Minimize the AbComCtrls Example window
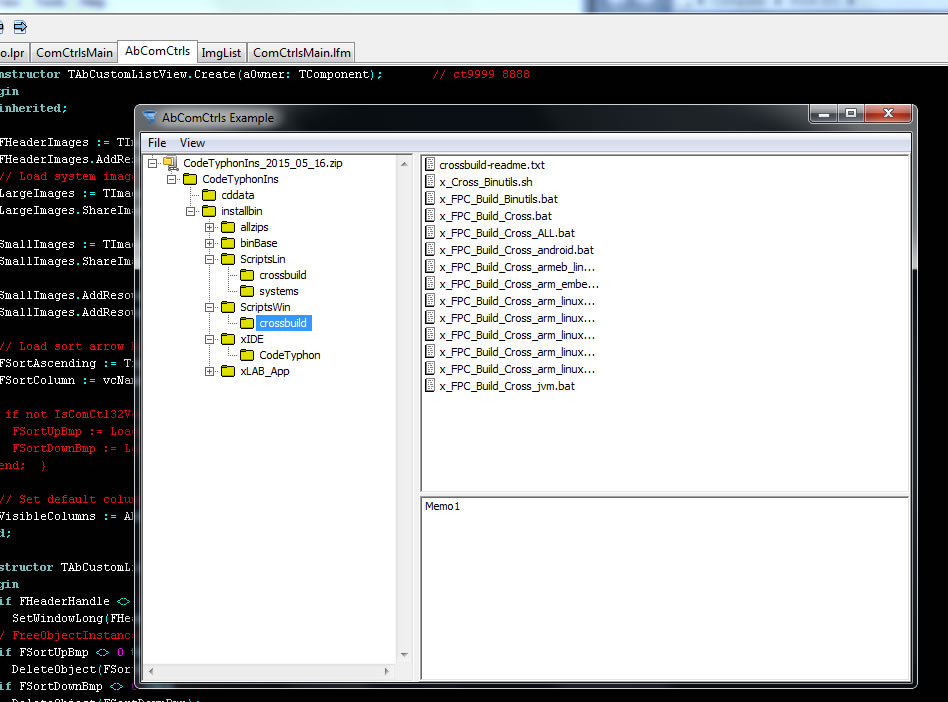The height and width of the screenshot is (702, 948). tap(824, 114)
